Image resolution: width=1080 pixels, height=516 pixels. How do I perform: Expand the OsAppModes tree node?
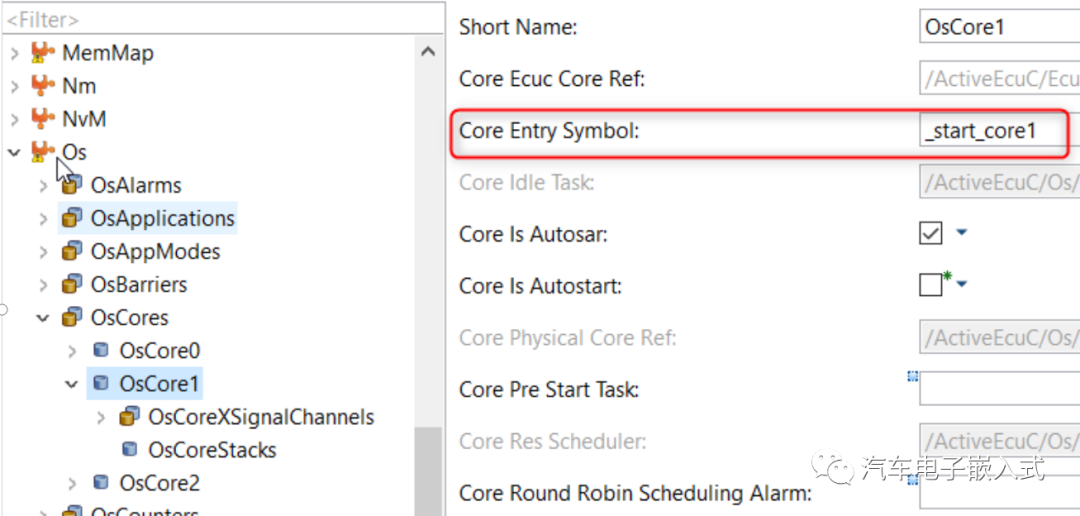pyautogui.click(x=43, y=251)
